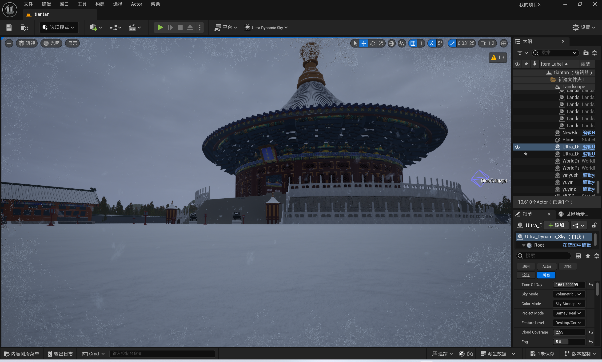Open the Sky mode dropdown

tap(569, 294)
